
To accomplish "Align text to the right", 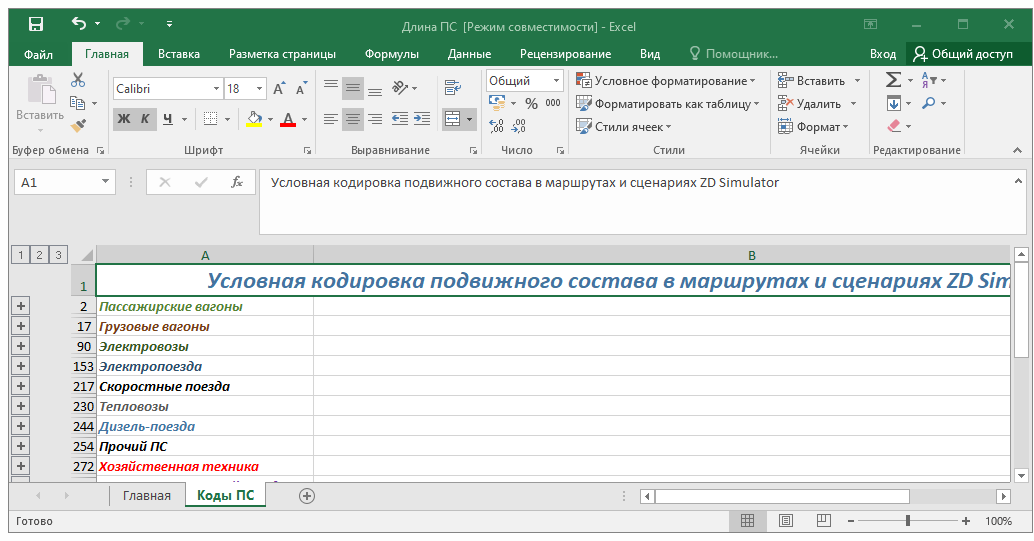I will pyautogui.click(x=375, y=119).
